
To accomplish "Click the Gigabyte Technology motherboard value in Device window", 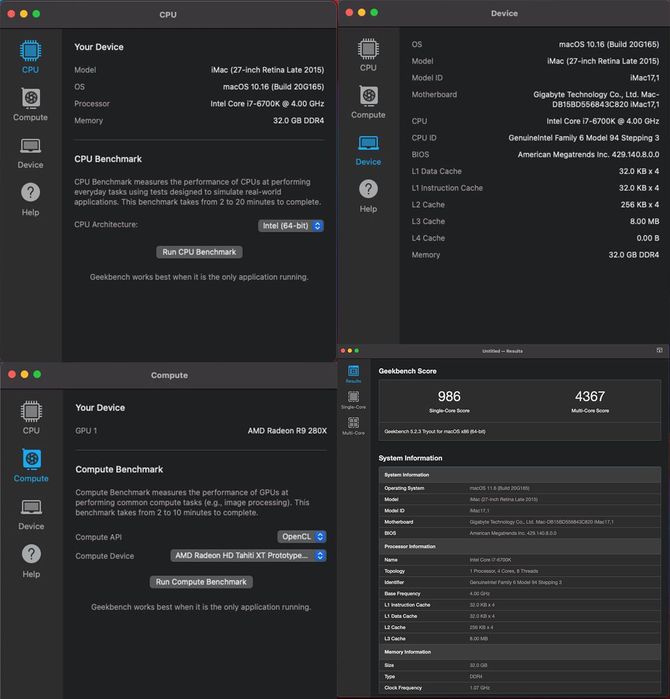I will point(596,99).
